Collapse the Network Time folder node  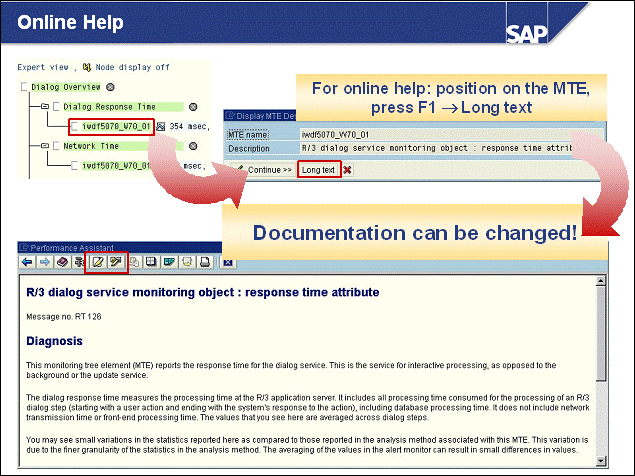(43, 145)
